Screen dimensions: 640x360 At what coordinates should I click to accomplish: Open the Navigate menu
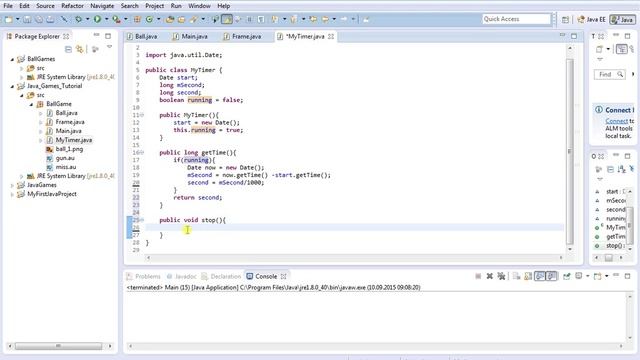point(102,6)
